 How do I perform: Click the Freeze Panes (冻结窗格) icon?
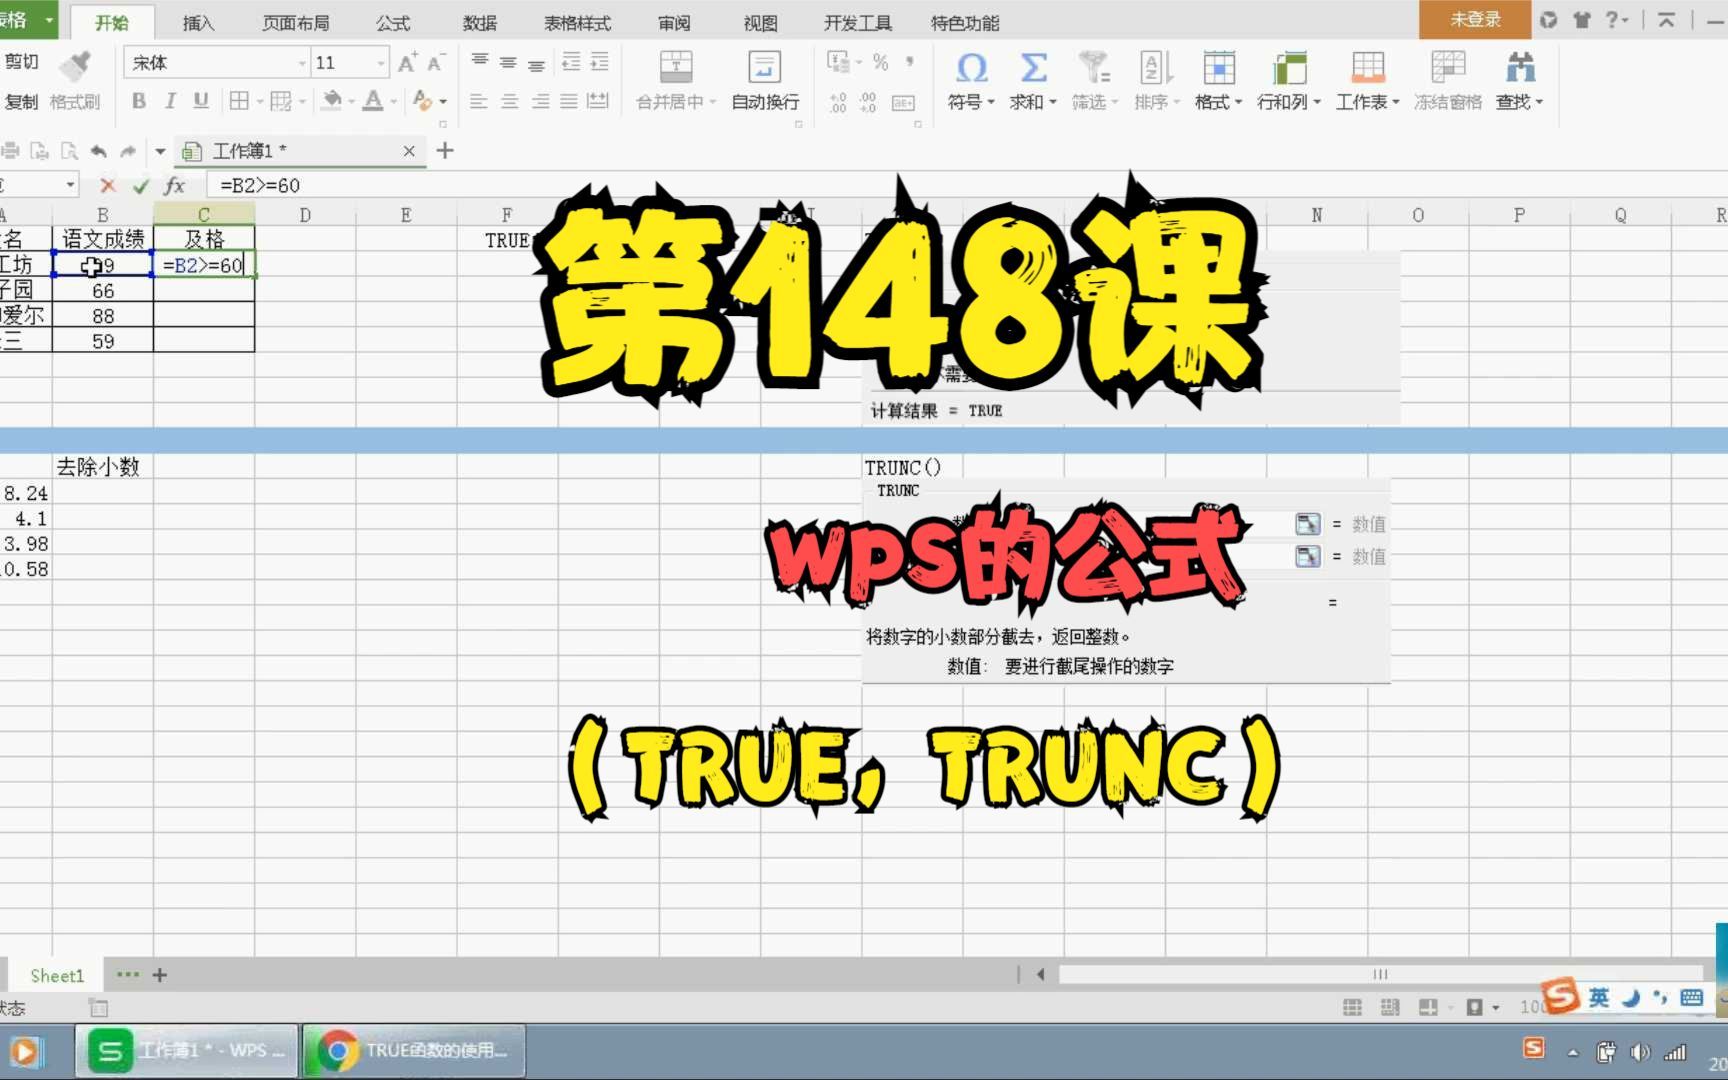tap(1448, 70)
